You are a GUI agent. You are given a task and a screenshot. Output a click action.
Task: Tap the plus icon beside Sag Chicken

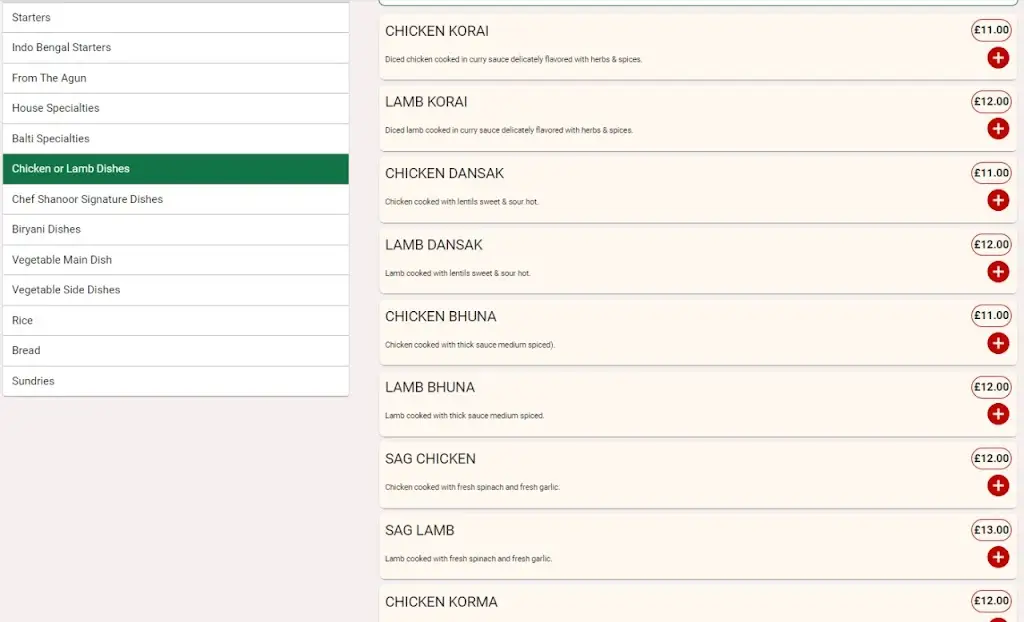point(997,486)
